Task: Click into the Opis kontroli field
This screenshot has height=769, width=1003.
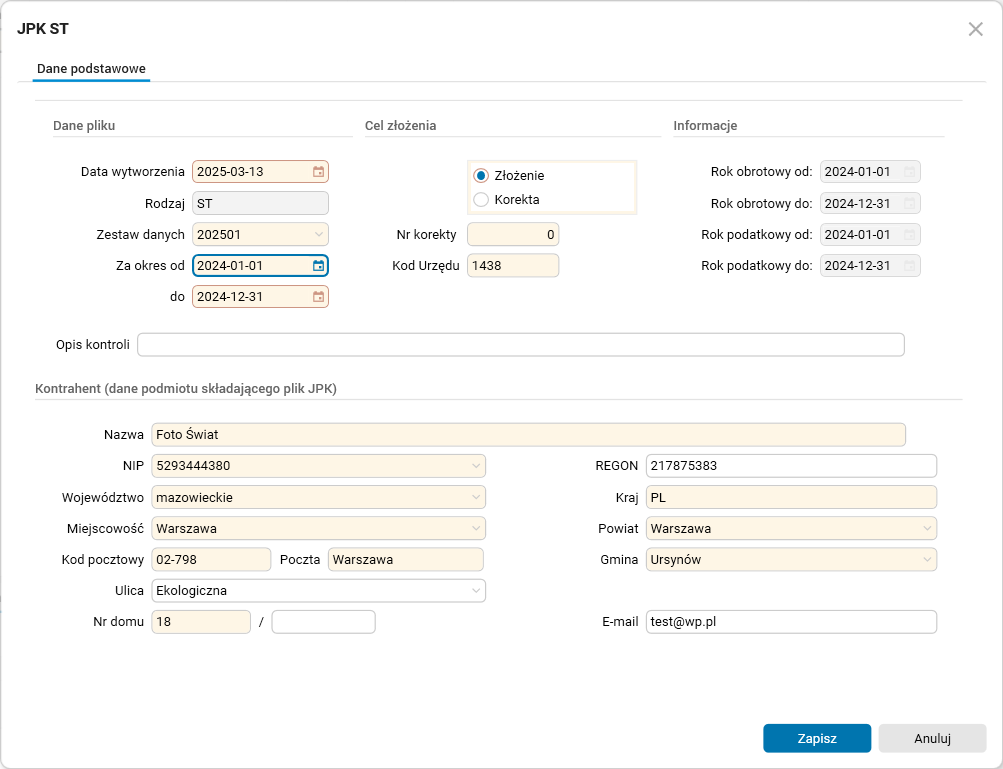Action: 520,345
